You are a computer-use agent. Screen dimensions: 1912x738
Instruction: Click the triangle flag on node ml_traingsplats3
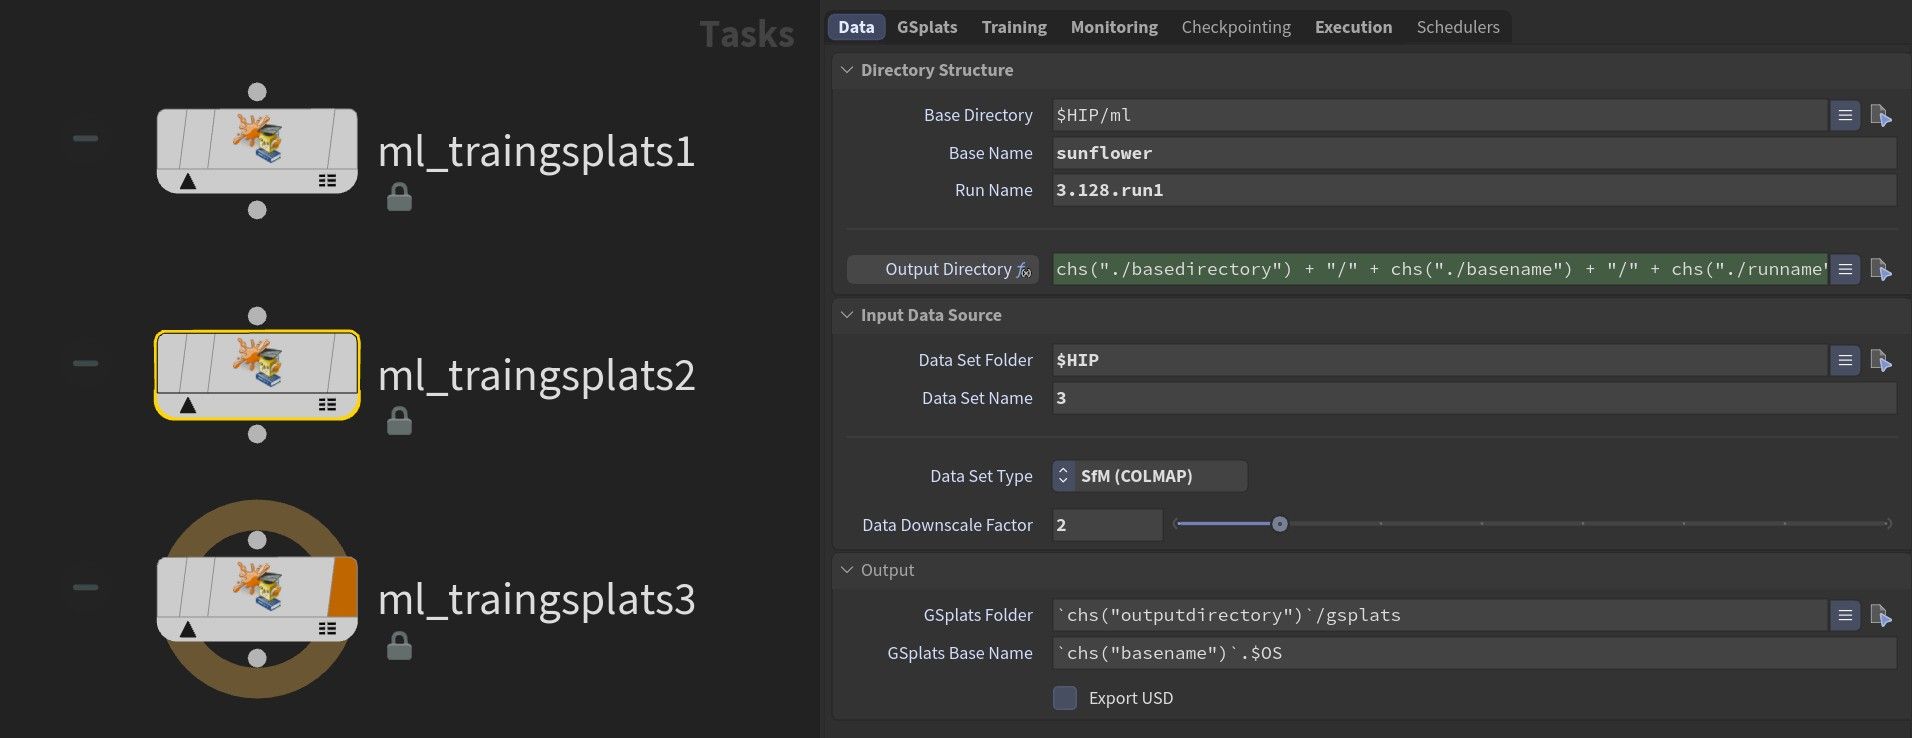pos(188,629)
